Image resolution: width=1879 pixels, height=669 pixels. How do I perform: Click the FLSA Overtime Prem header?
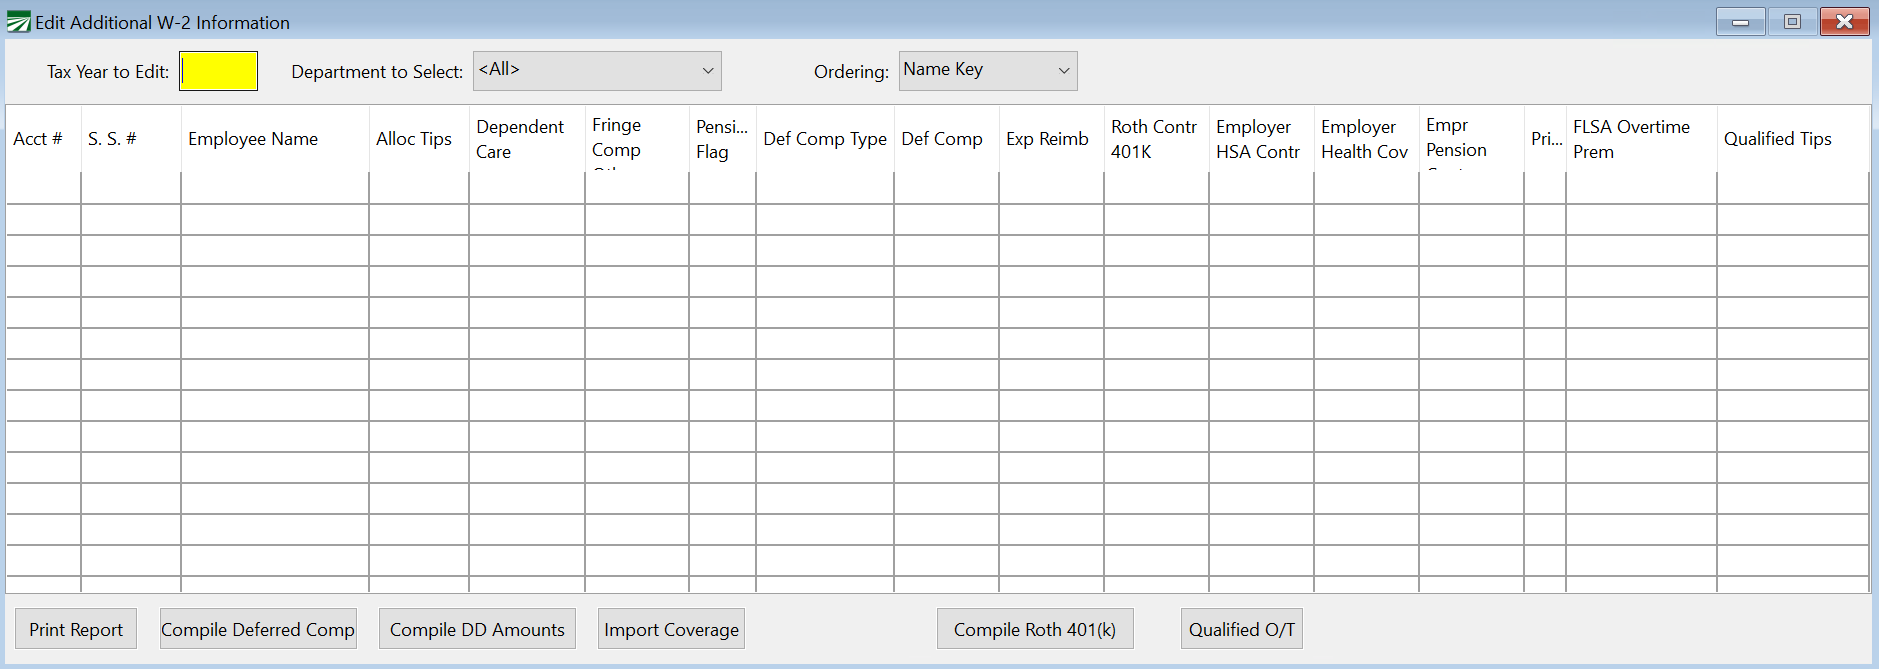(x=1631, y=139)
